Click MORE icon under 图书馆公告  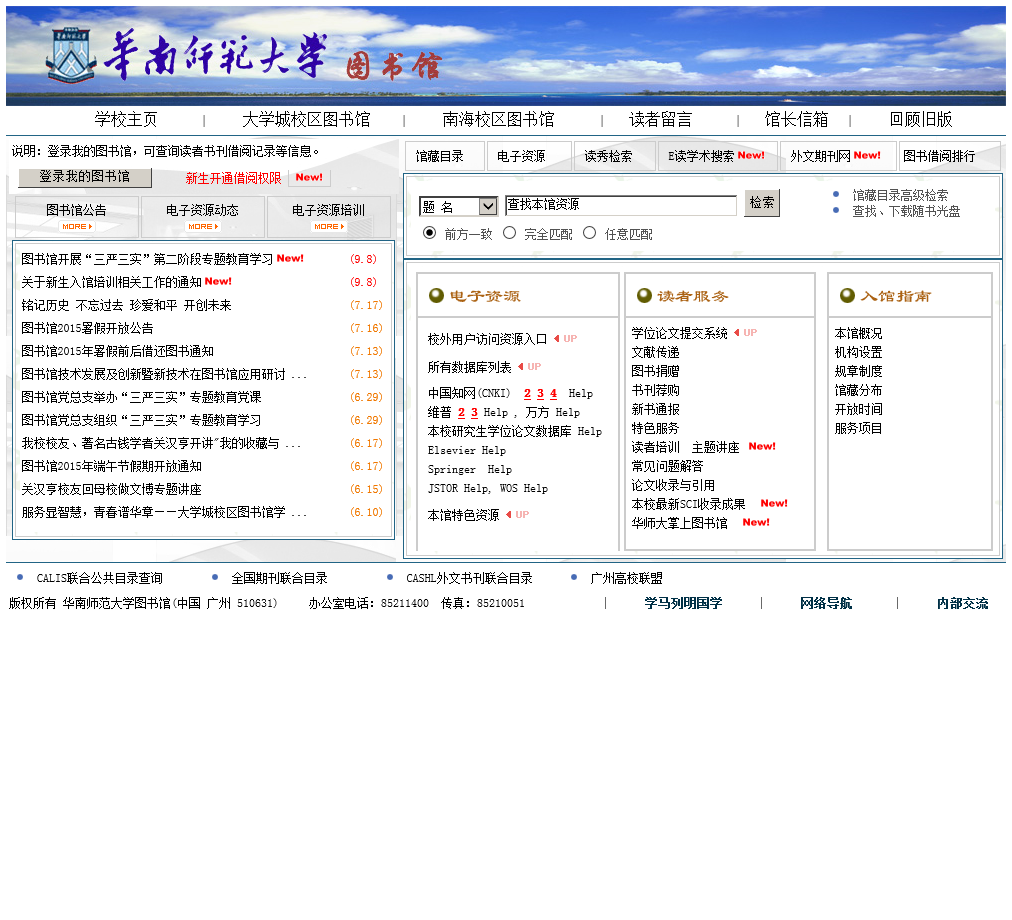(x=77, y=227)
